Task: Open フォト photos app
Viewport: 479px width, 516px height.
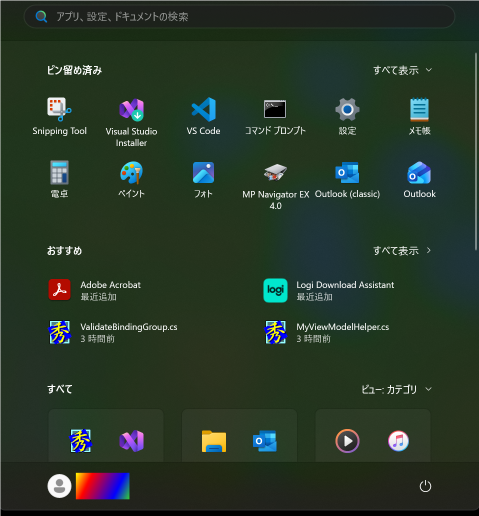Action: coord(203,179)
